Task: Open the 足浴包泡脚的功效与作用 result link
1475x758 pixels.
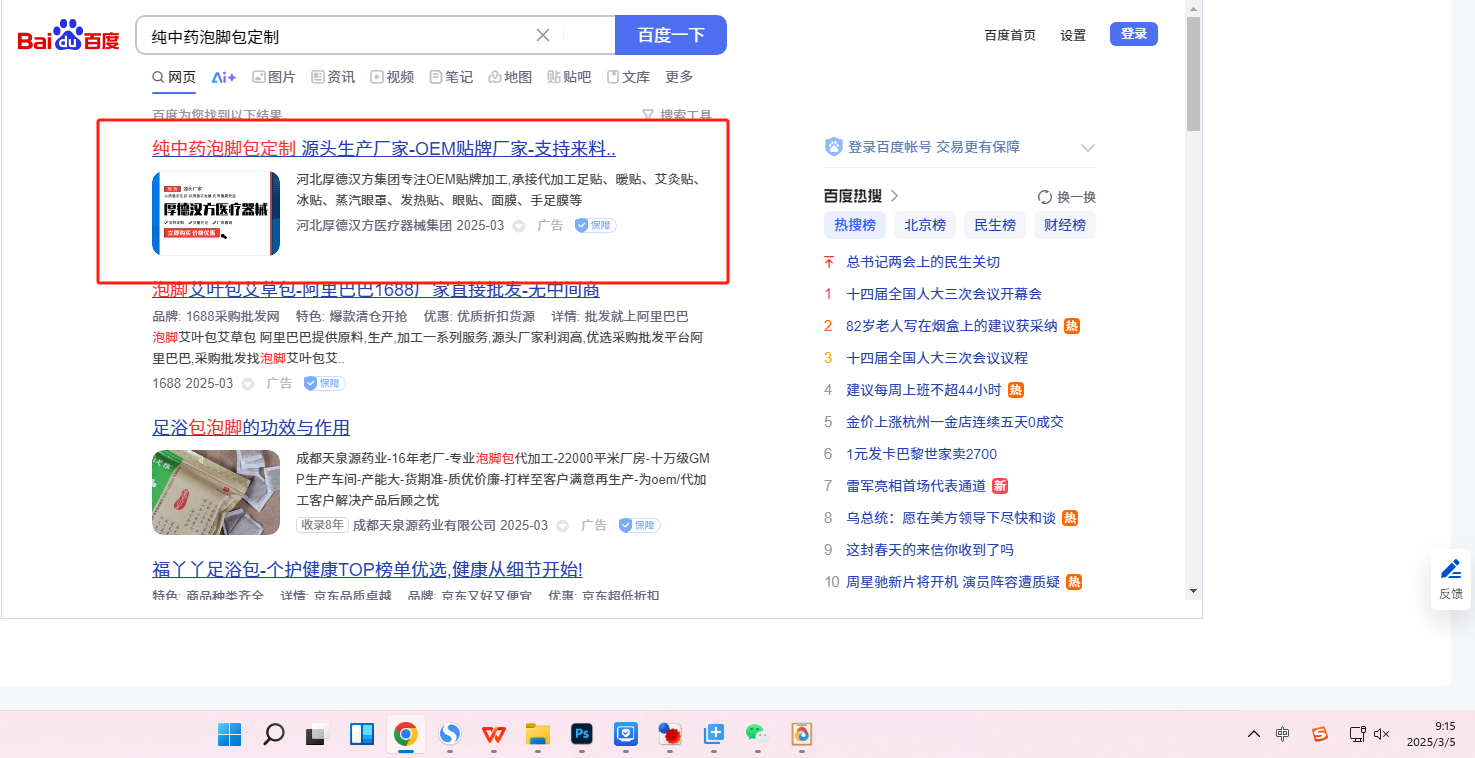Action: click(x=251, y=428)
